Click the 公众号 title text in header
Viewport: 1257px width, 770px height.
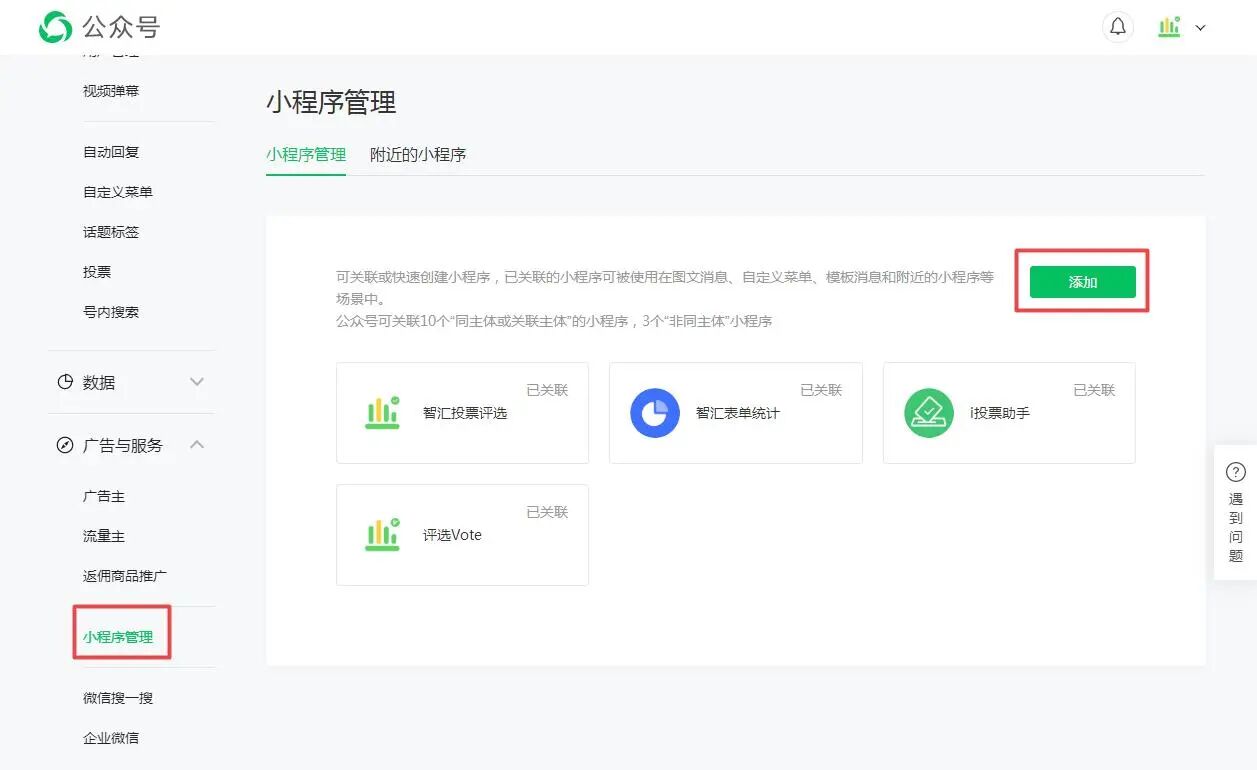point(121,27)
